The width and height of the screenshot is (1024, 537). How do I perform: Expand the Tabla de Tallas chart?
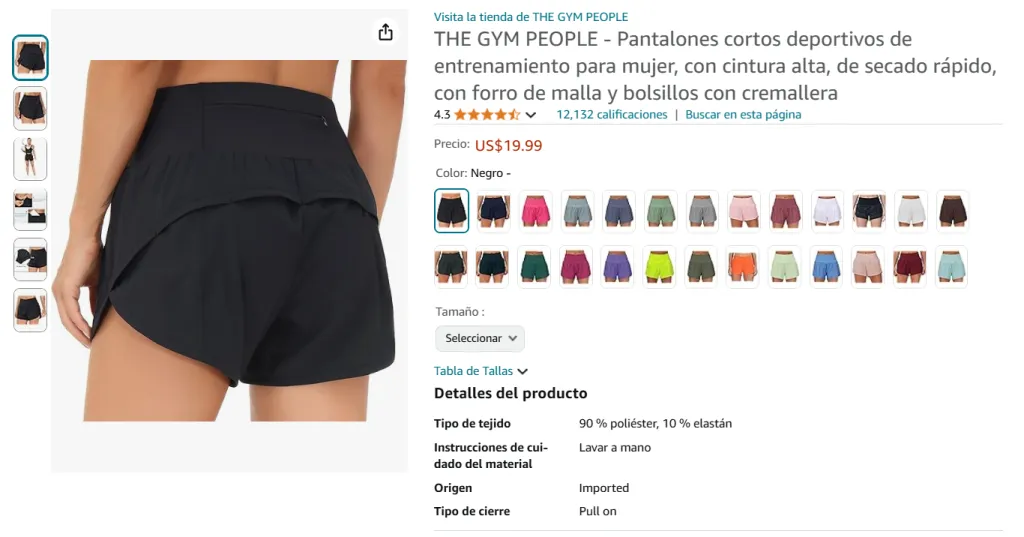pos(481,371)
